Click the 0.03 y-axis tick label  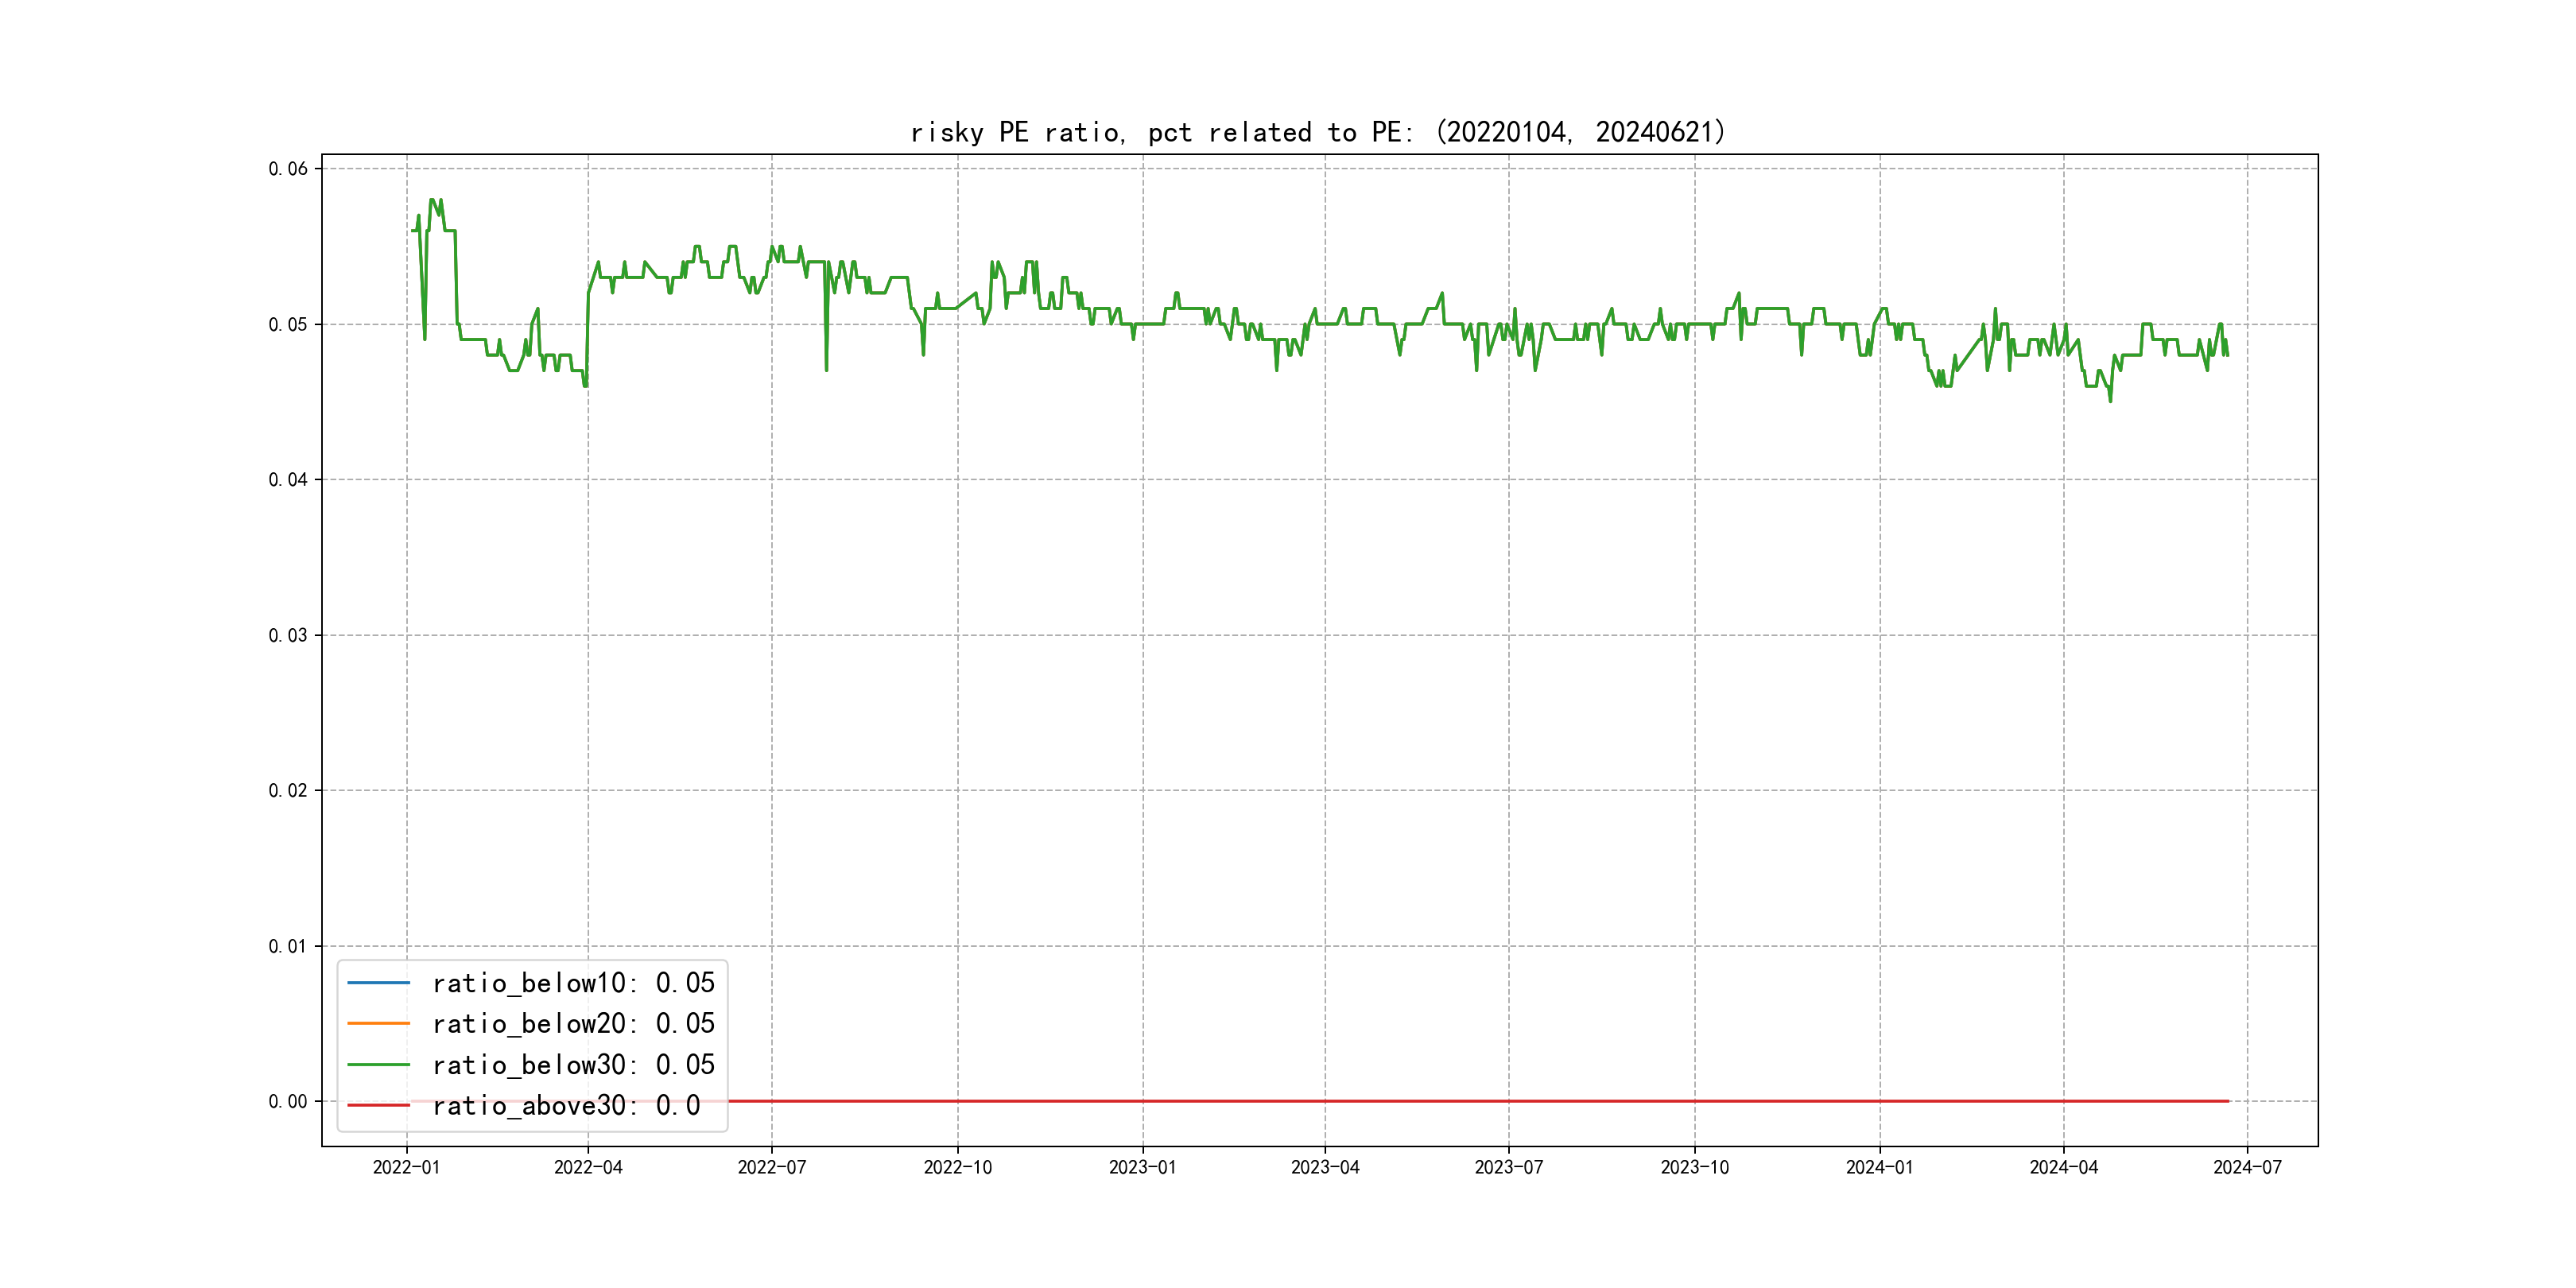288,635
